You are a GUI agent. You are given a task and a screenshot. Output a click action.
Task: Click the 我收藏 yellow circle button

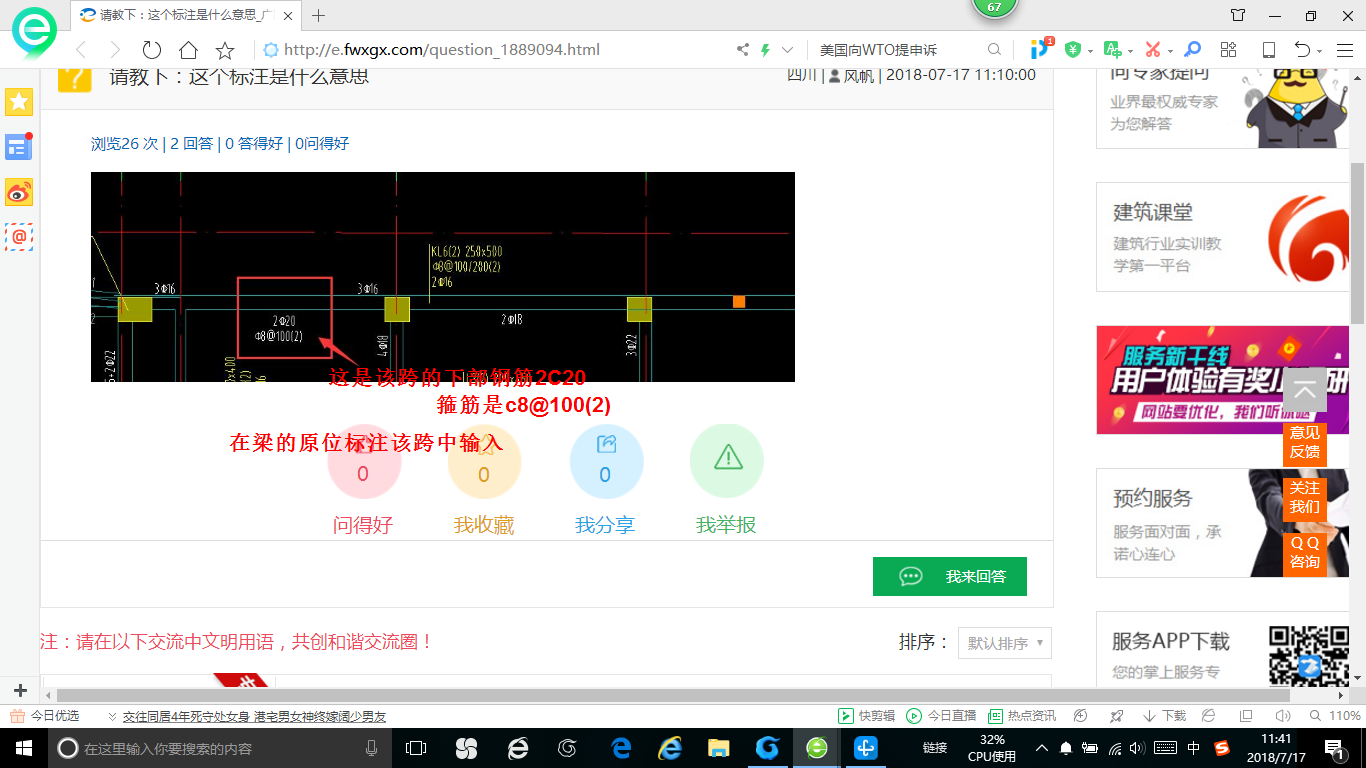[484, 462]
